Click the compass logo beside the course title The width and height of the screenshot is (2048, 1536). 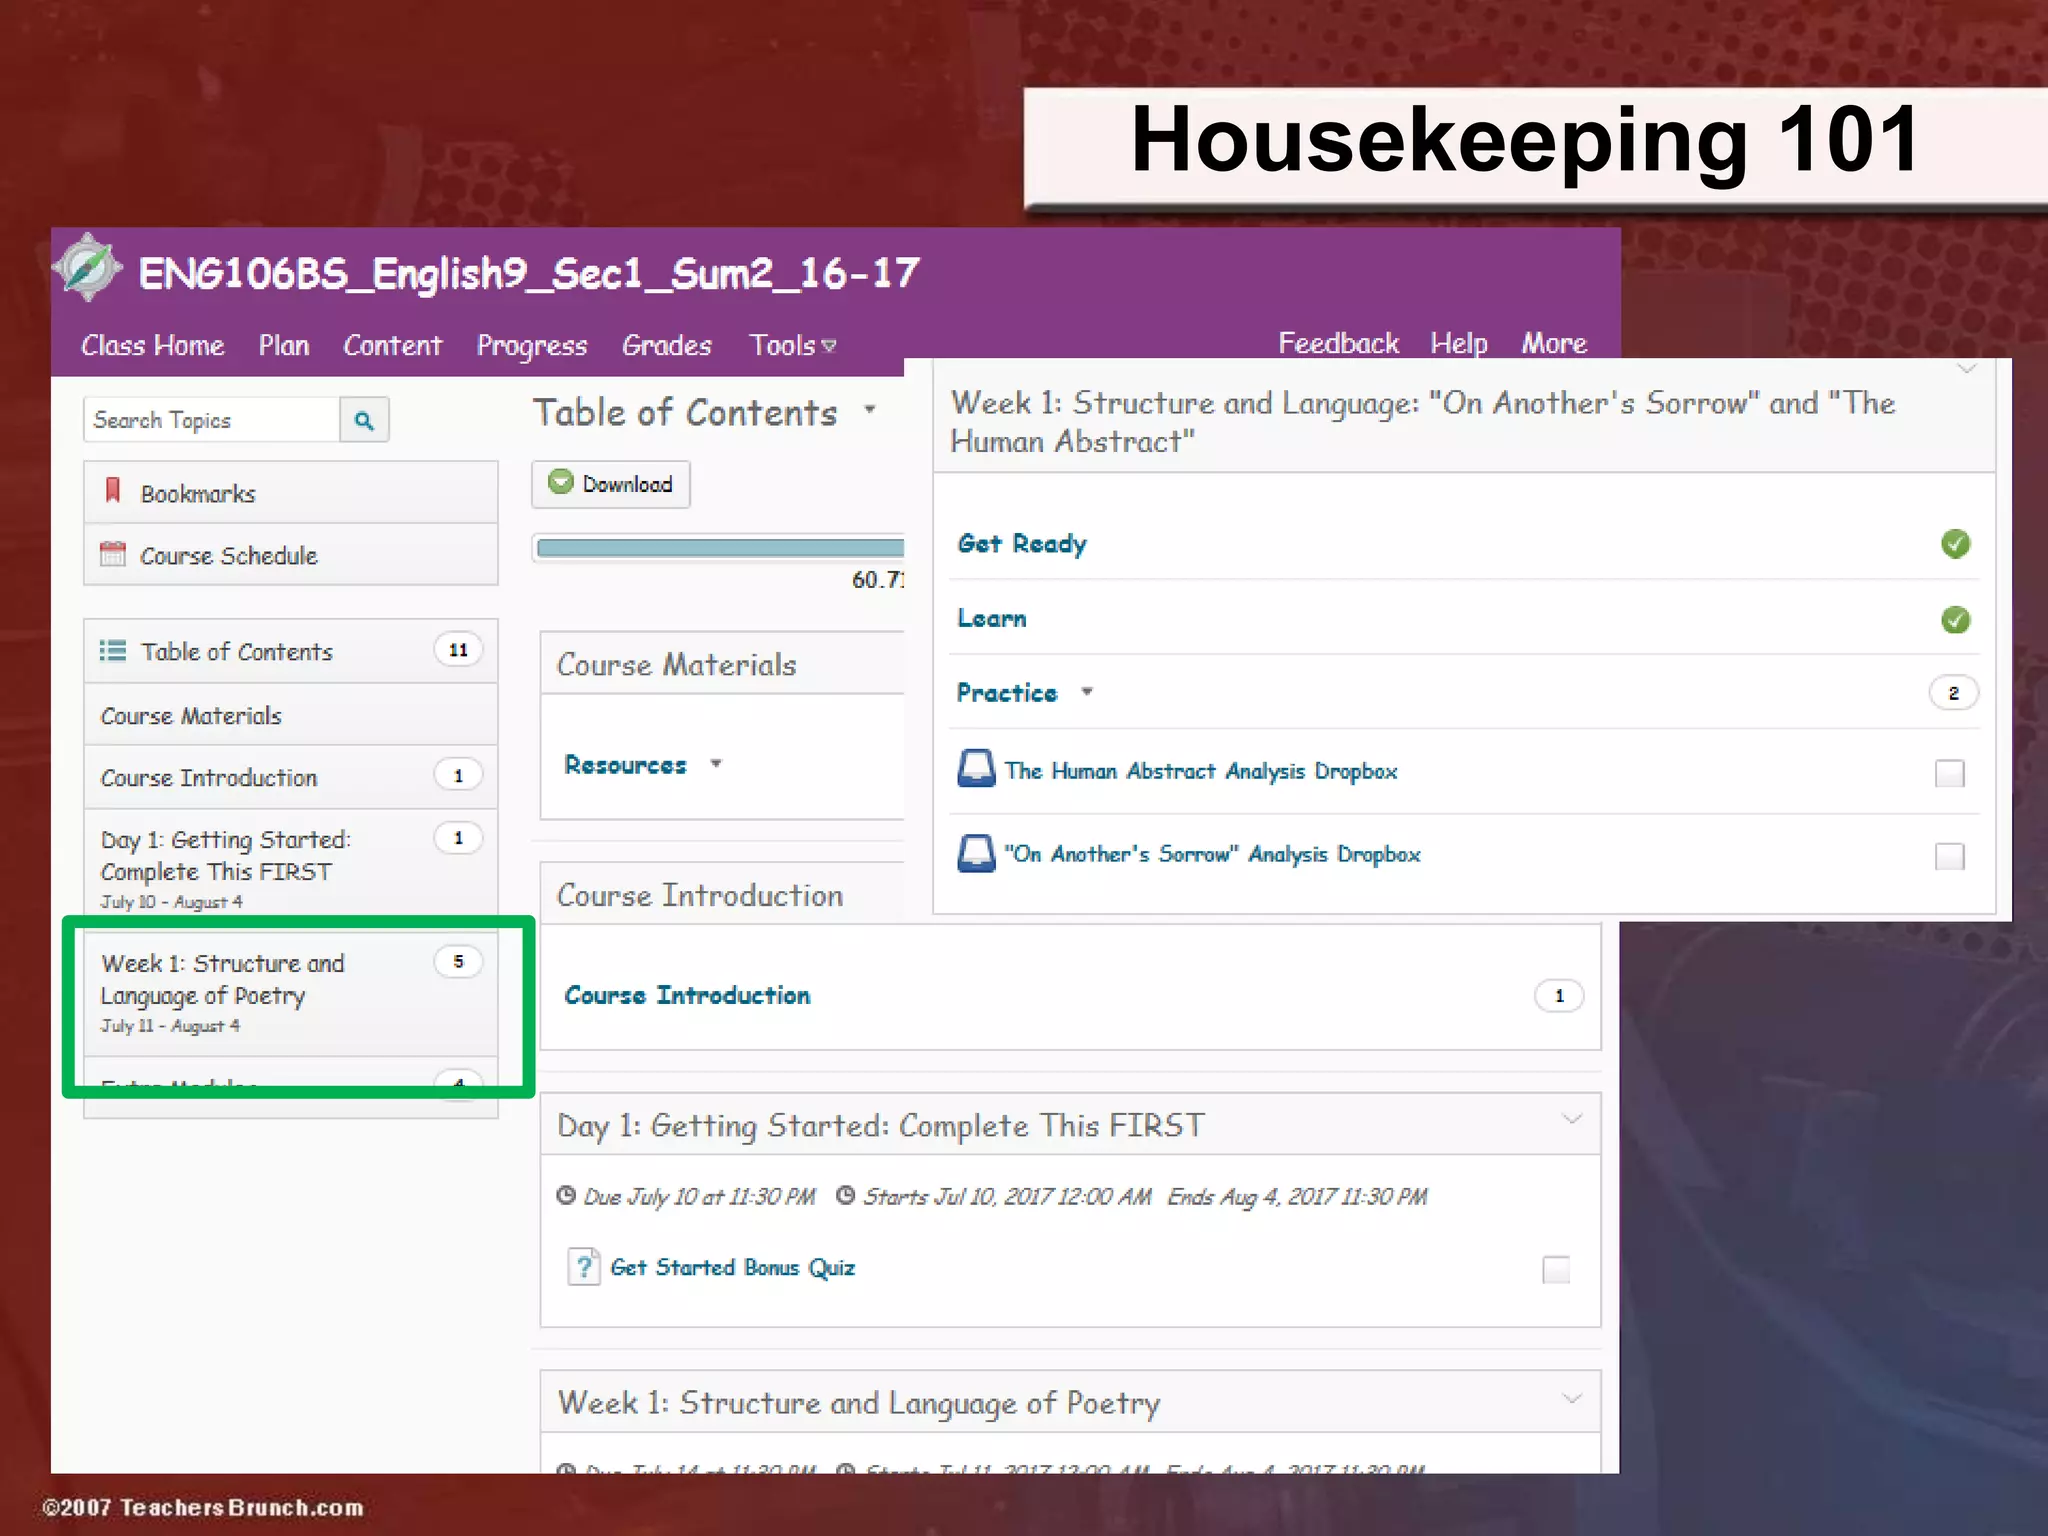click(87, 267)
